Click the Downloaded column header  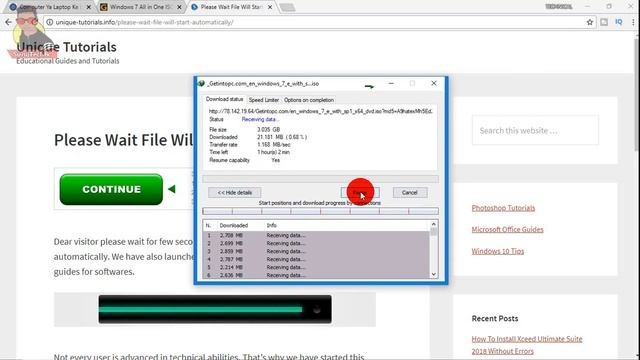click(234, 225)
